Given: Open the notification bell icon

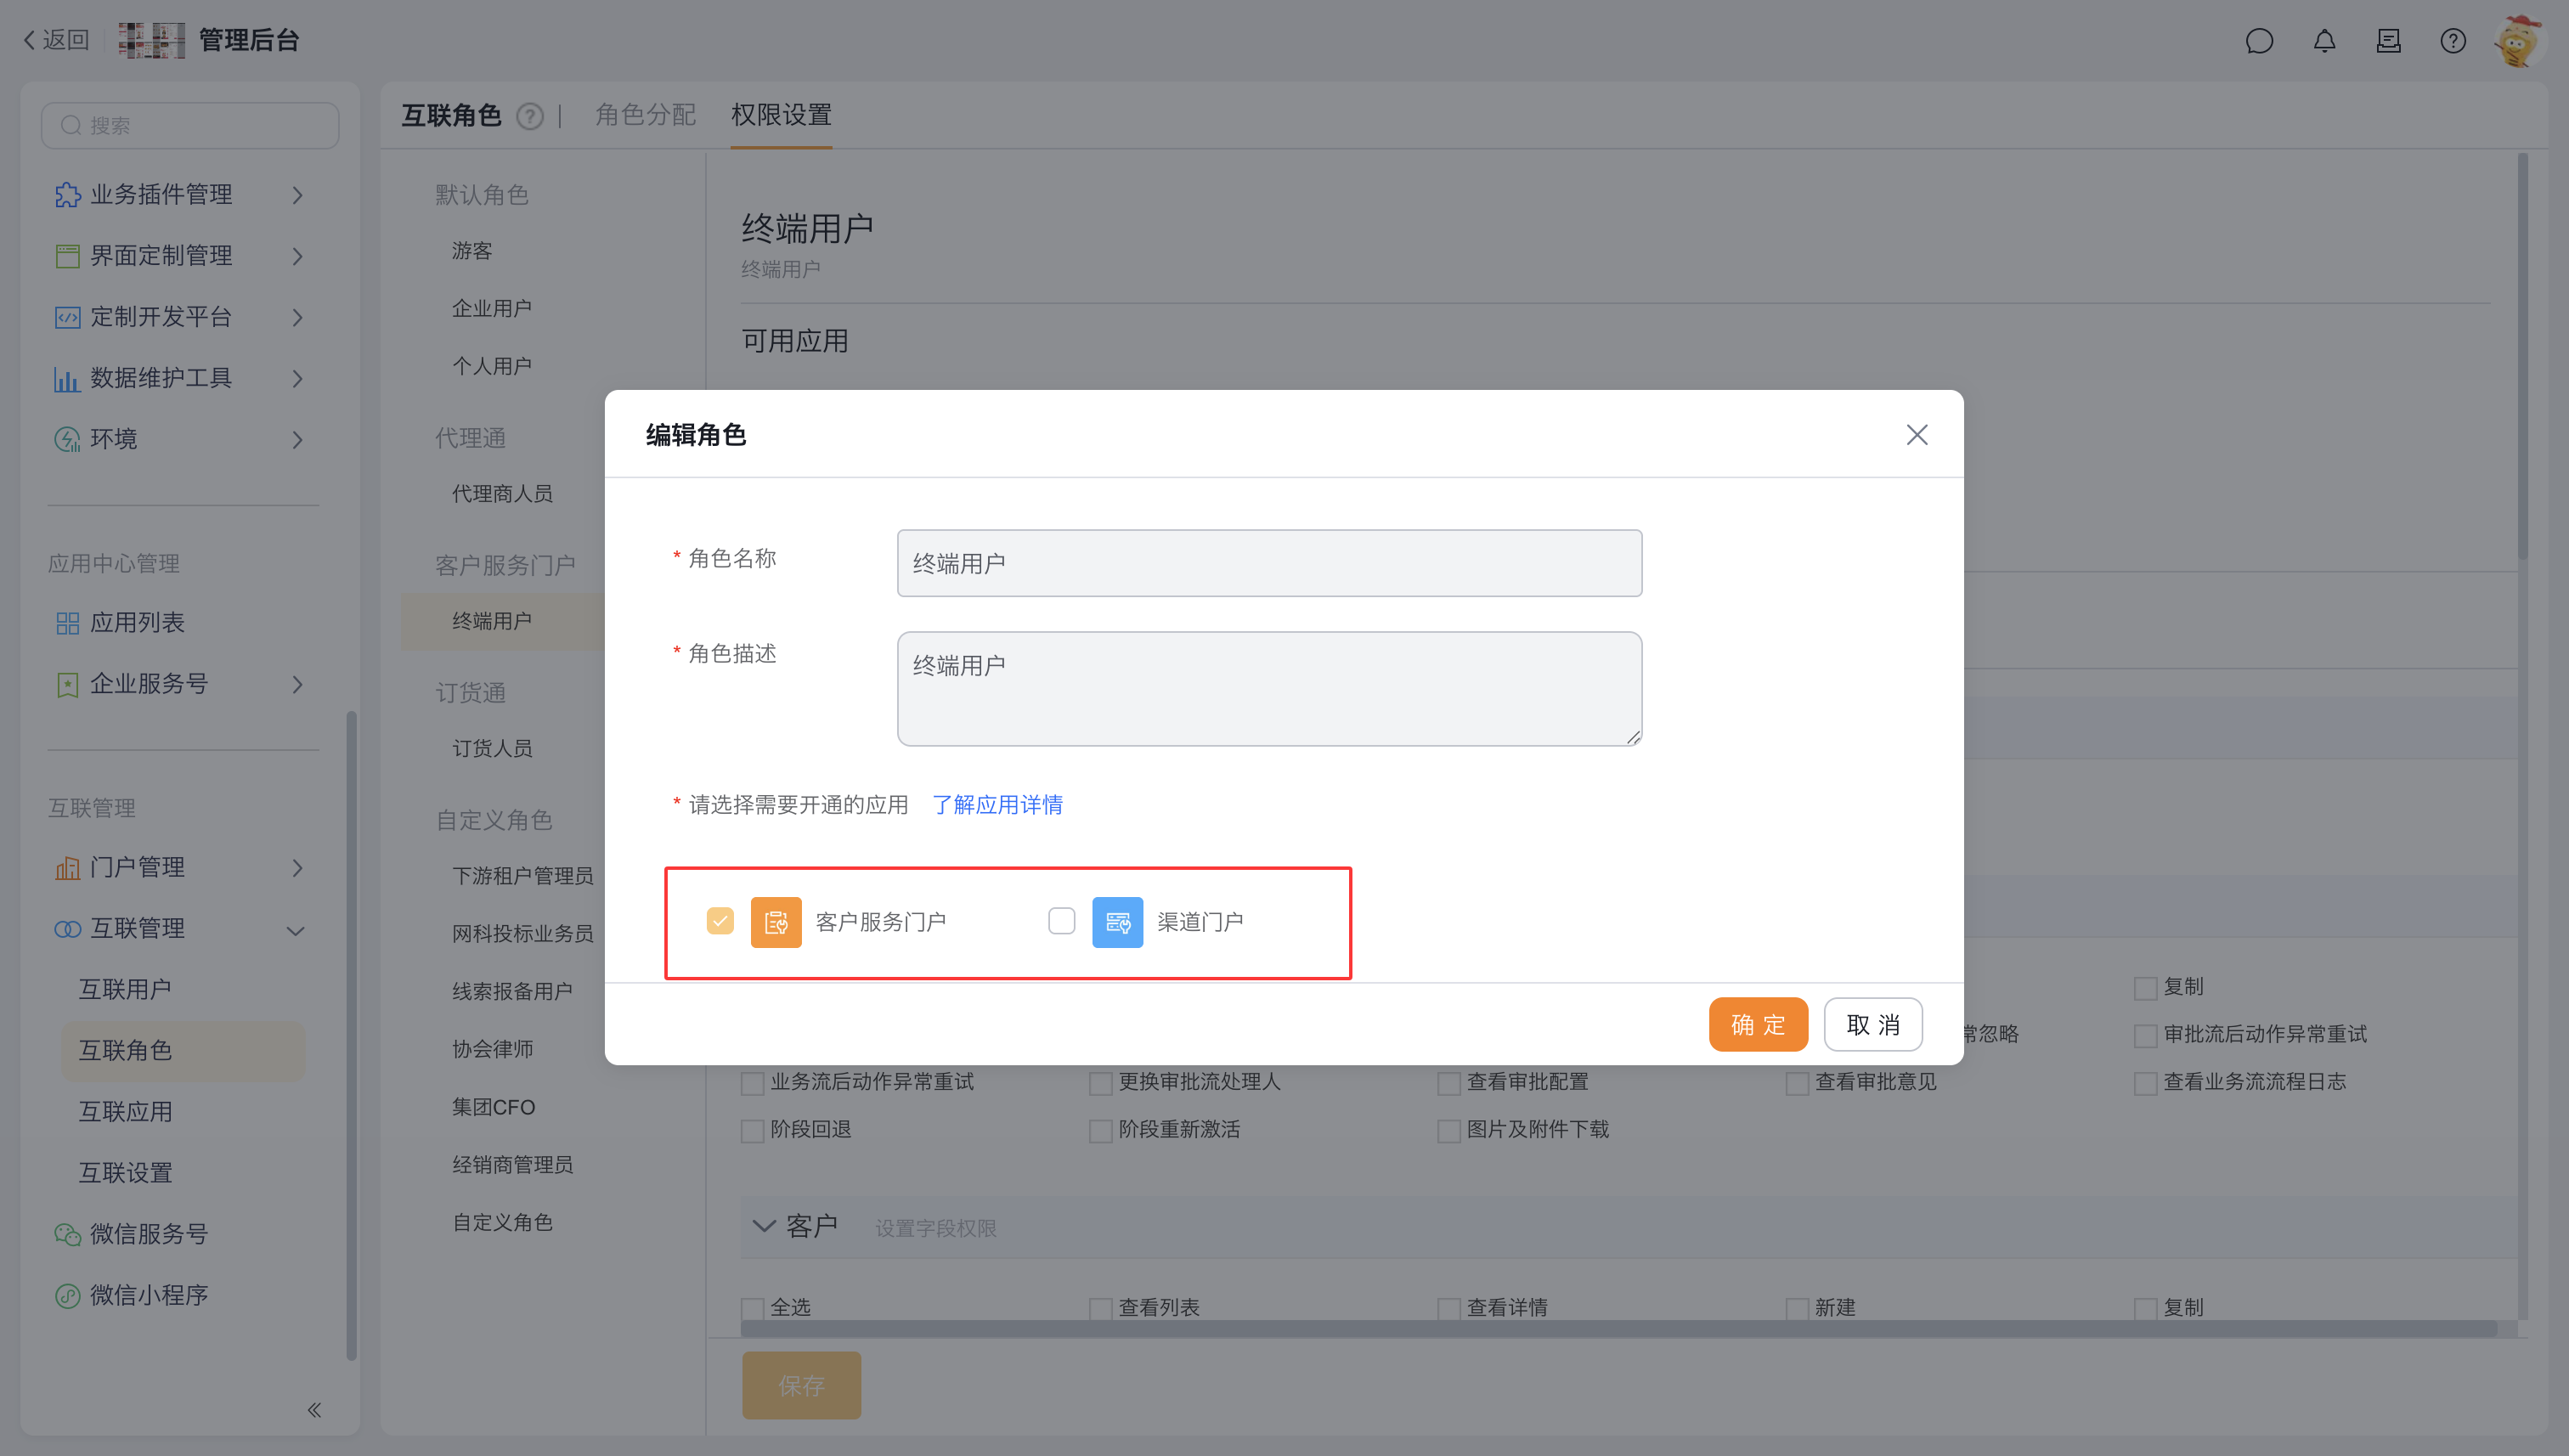Looking at the screenshot, I should pos(2324,41).
